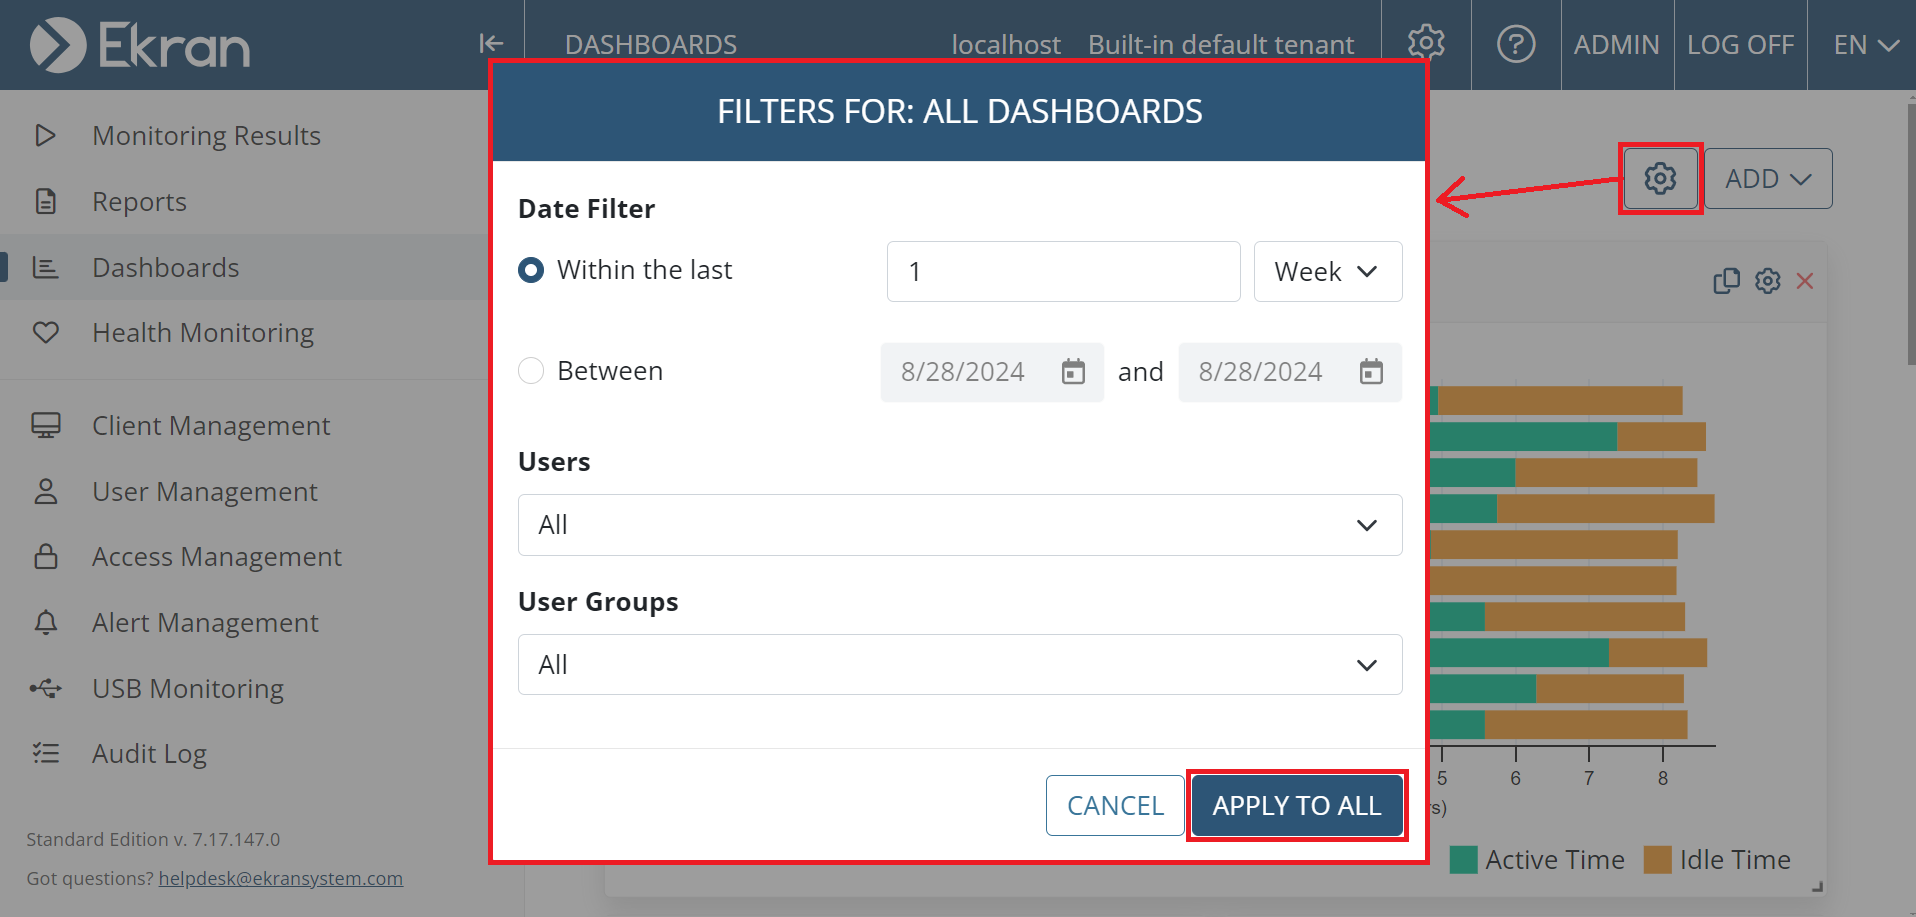
Task: Toggle the Active Time legend swatch
Action: (x=1464, y=860)
